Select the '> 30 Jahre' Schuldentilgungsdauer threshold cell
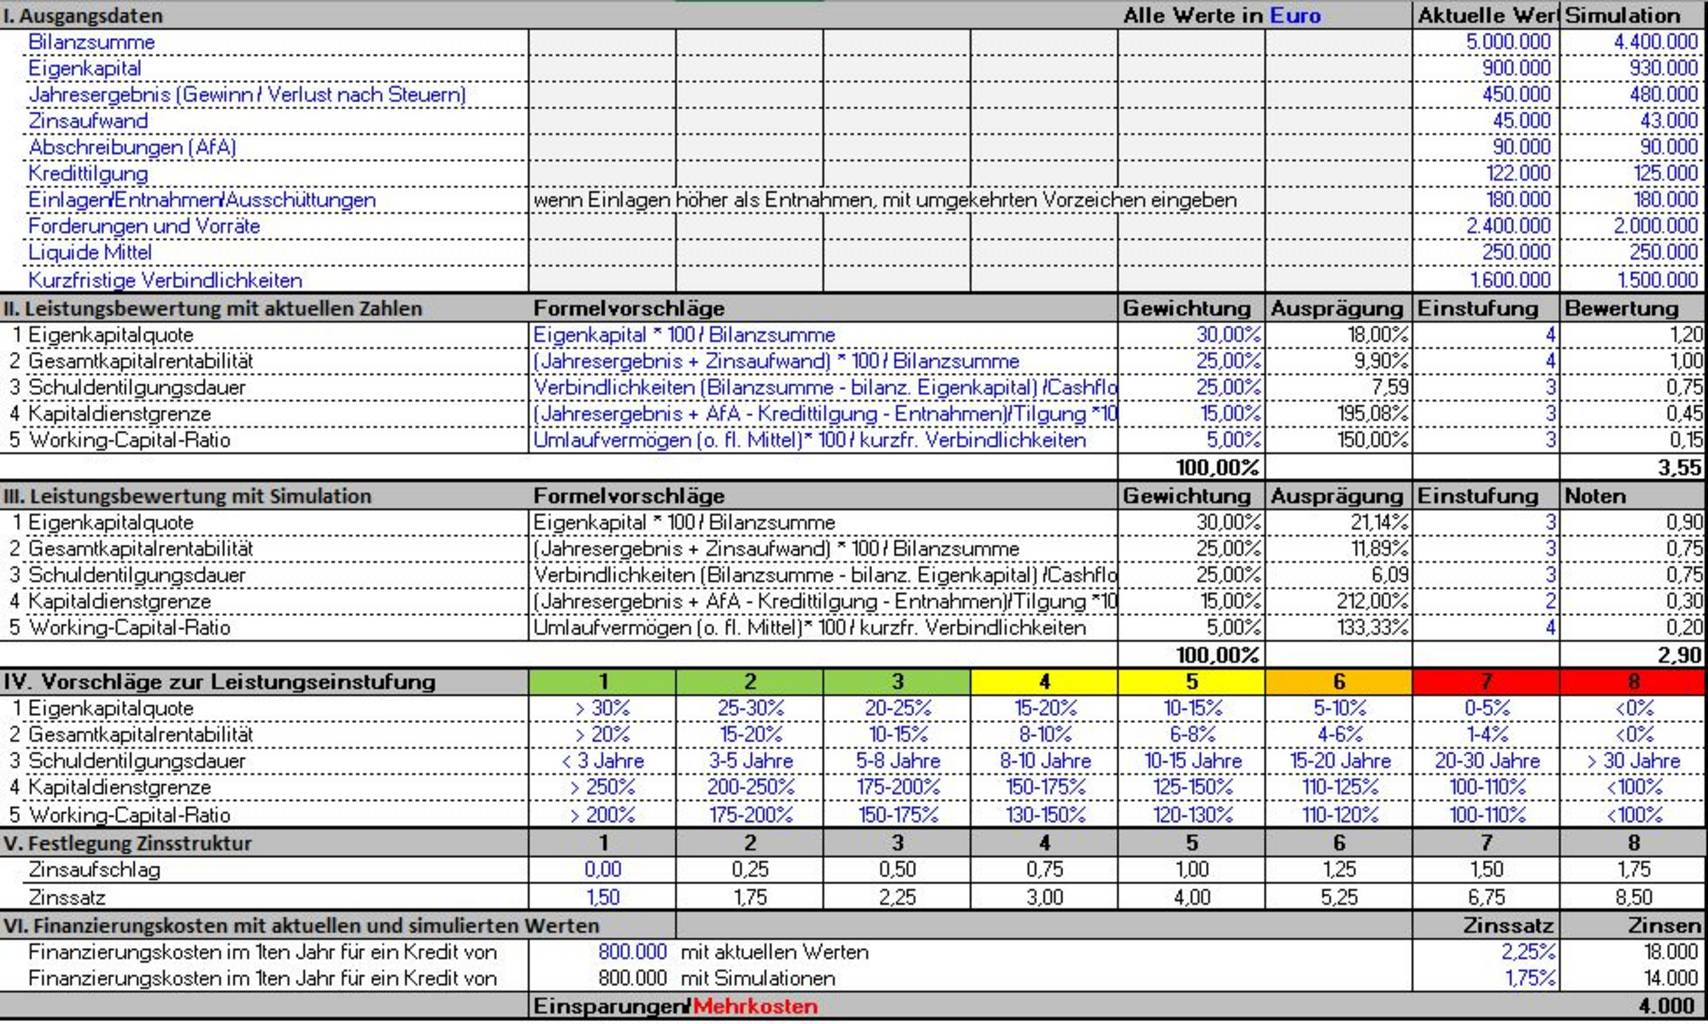This screenshot has width=1708, height=1024. coord(1633,761)
